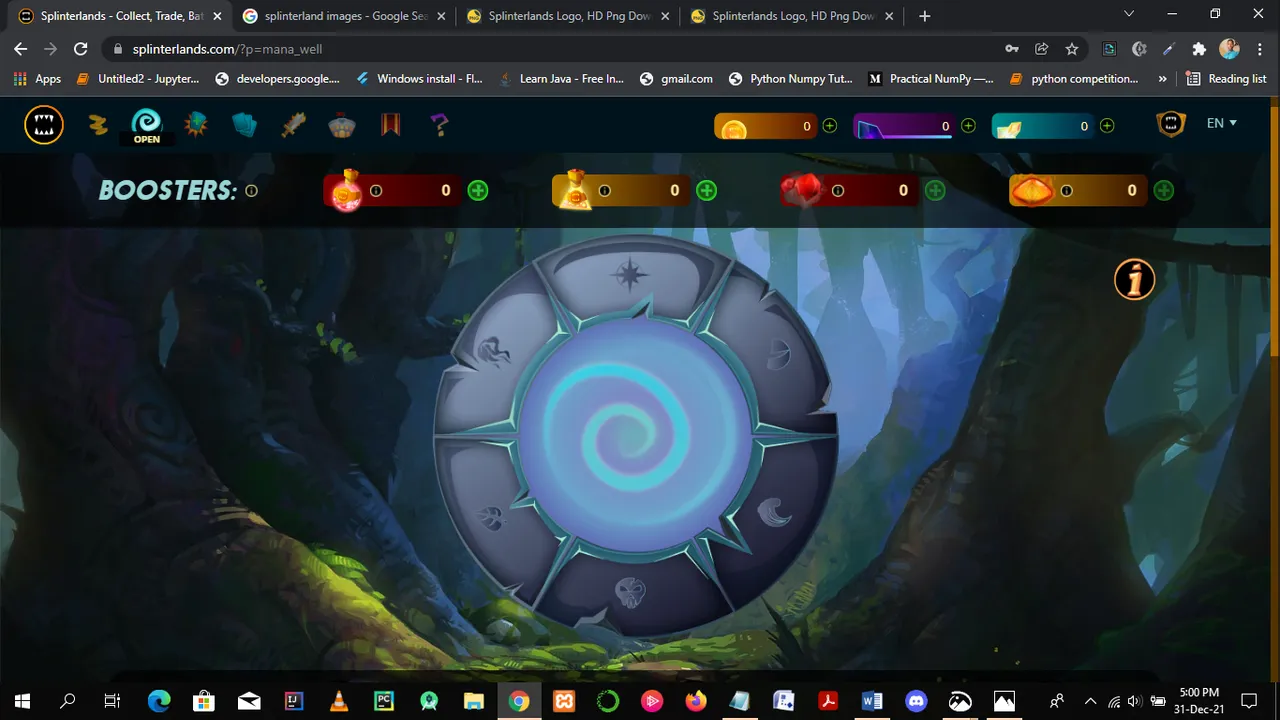Go back in browser history
The width and height of the screenshot is (1280, 720).
[21, 48]
